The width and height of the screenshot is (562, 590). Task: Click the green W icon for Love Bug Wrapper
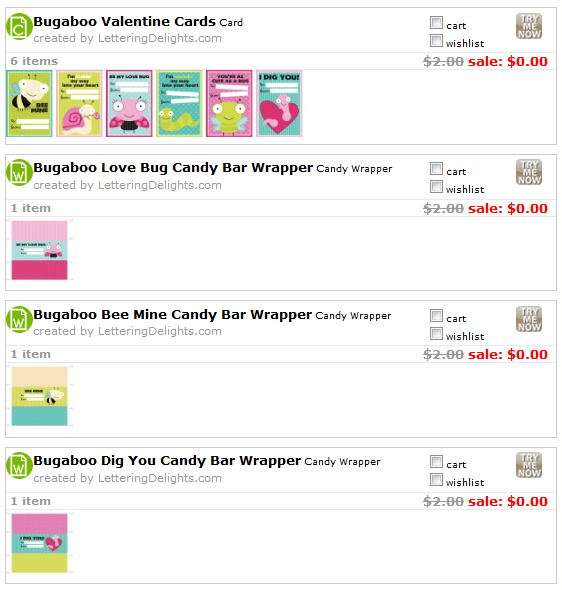tap(18, 173)
